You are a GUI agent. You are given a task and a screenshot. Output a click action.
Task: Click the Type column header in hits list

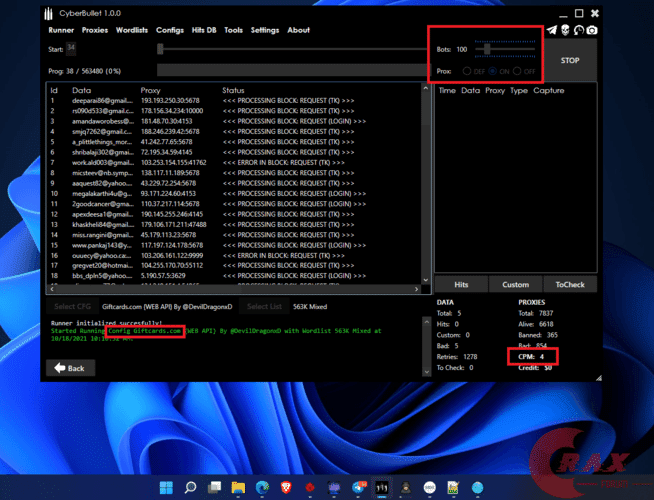click(x=519, y=90)
